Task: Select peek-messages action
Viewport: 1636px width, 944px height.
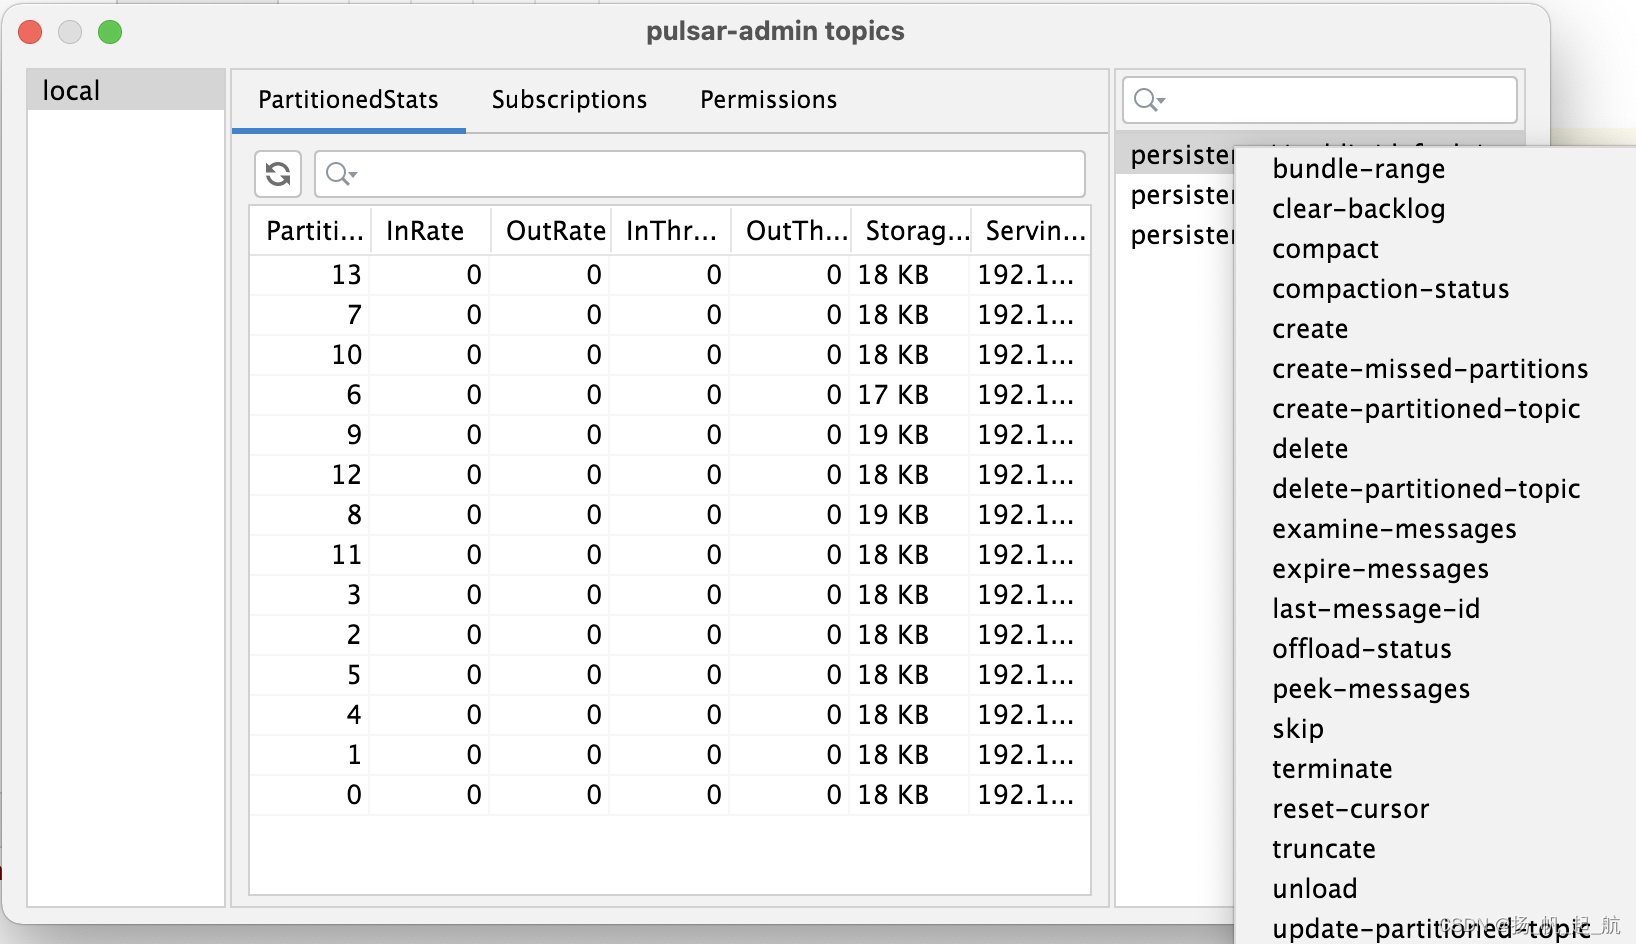Action: point(1371,689)
